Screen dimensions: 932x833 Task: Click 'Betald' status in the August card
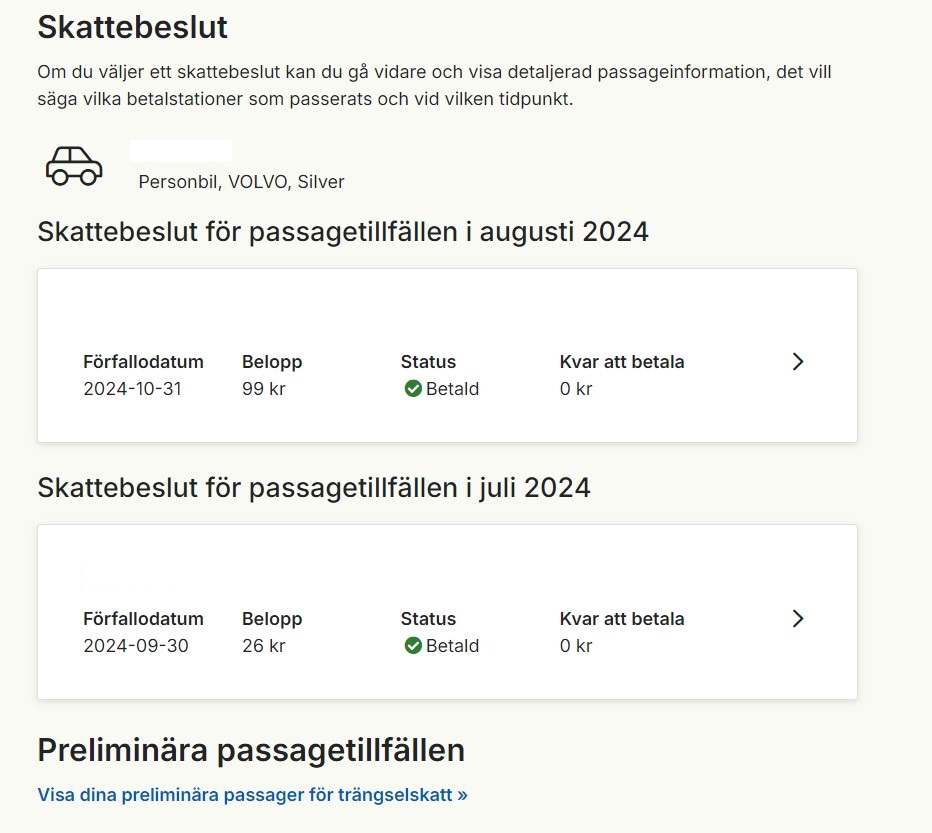pyautogui.click(x=452, y=389)
